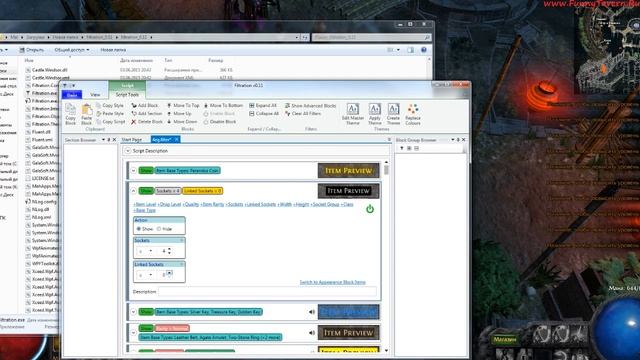Add the Quality filter link
640x360 pixels.
click(191, 204)
